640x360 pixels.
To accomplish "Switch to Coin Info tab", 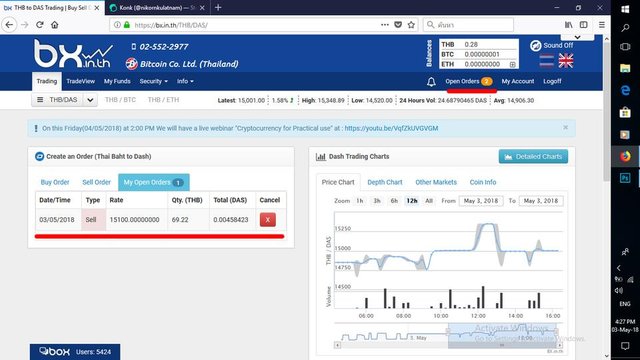I will coord(483,182).
